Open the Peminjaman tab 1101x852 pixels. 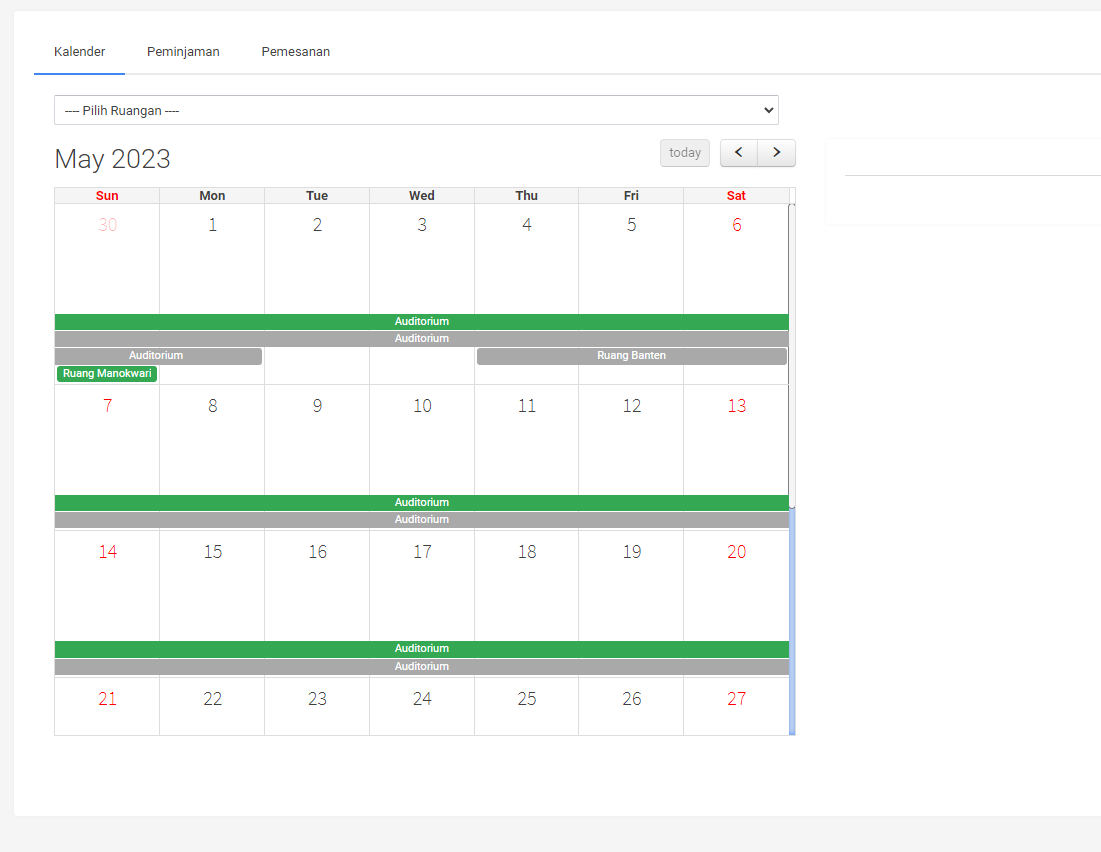[x=183, y=52]
